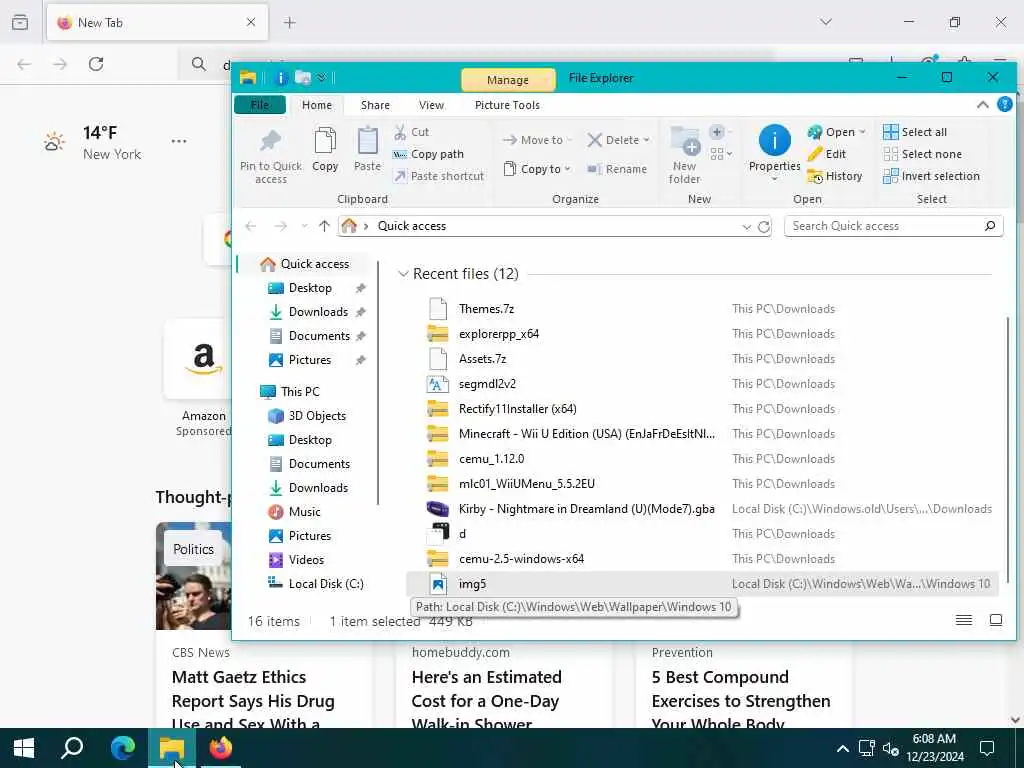Create a New folder from ribbon
The height and width of the screenshot is (768, 1024).
pos(684,155)
